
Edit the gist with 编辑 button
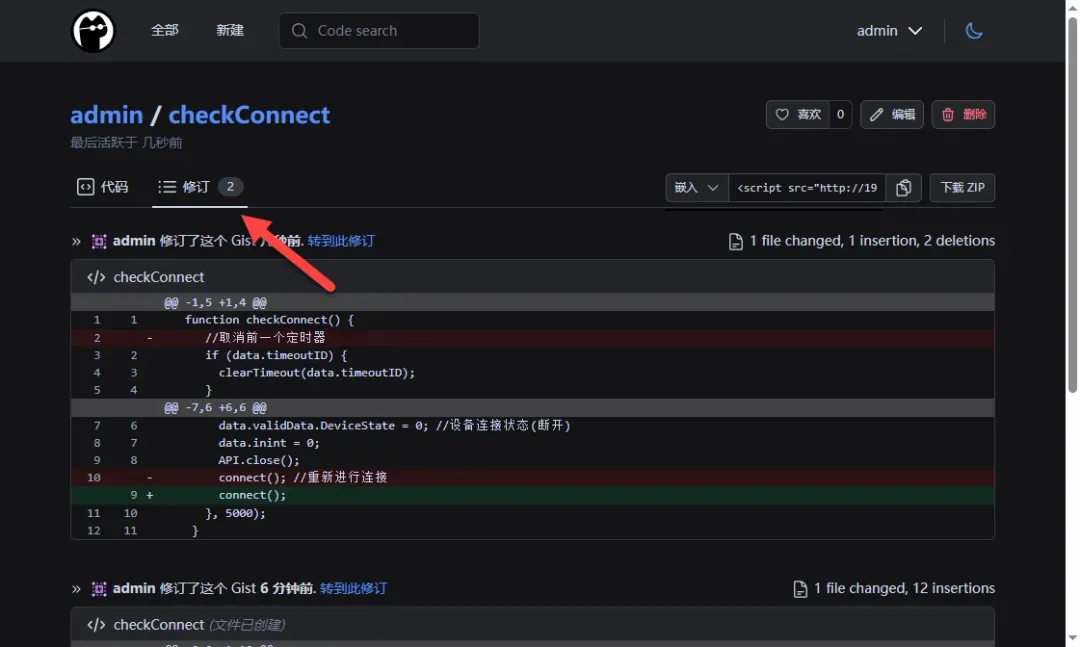pyautogui.click(x=892, y=115)
